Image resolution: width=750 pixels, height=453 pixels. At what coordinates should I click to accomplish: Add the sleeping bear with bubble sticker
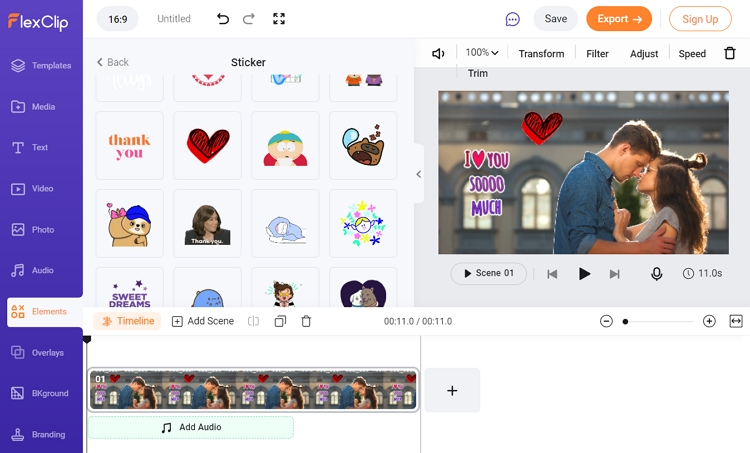(x=363, y=145)
